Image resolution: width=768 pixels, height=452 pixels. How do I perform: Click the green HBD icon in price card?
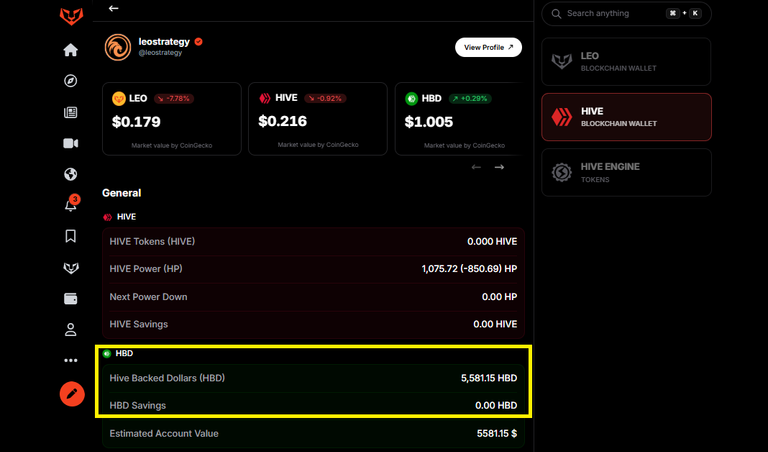[411, 98]
